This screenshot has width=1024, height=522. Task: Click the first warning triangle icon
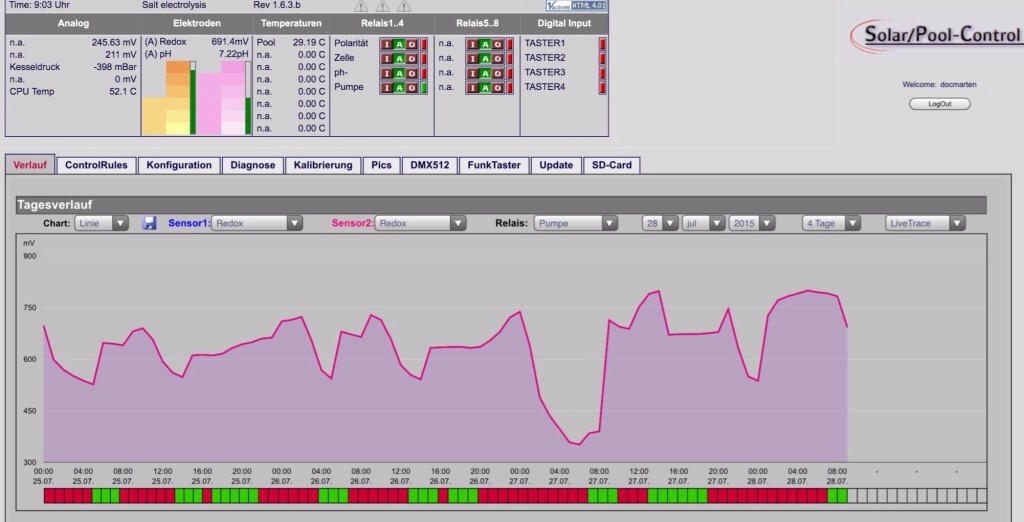[361, 6]
